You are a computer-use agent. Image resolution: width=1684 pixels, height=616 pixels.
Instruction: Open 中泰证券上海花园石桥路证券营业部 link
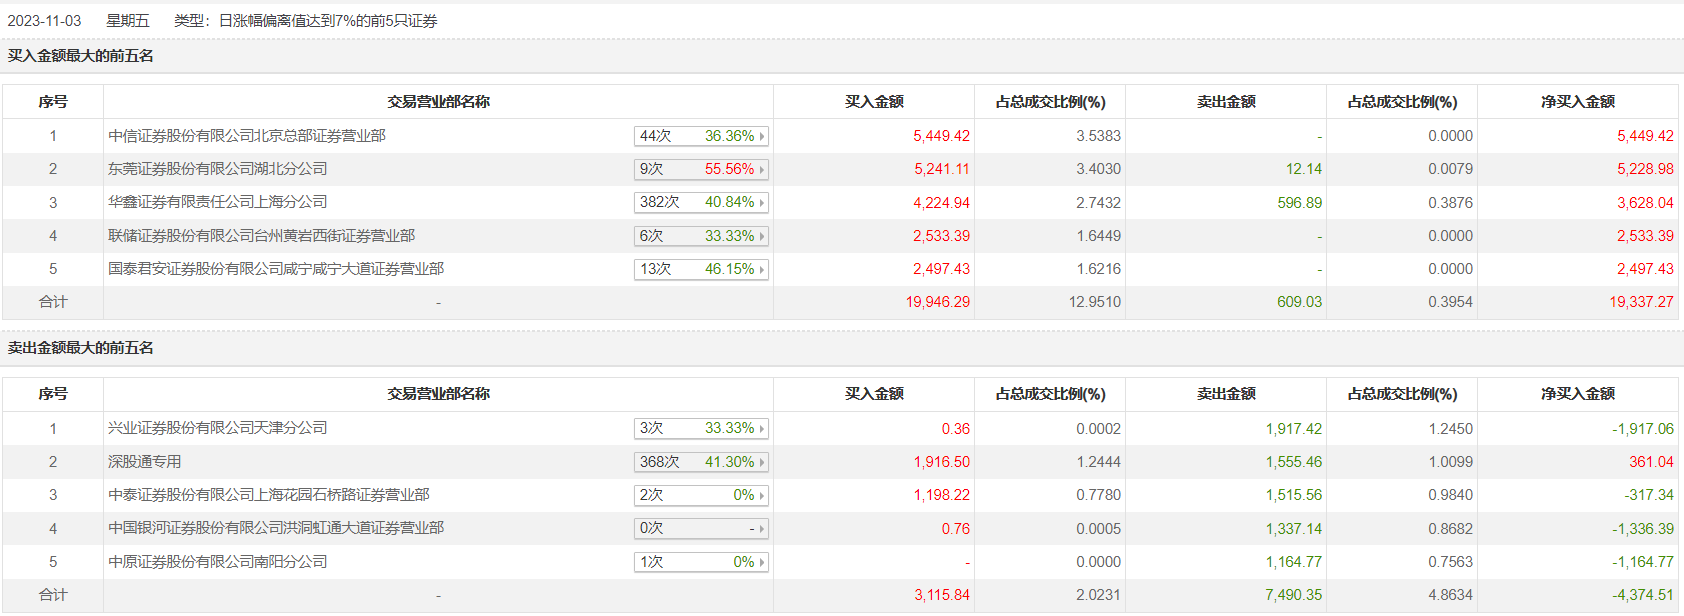coord(269,495)
